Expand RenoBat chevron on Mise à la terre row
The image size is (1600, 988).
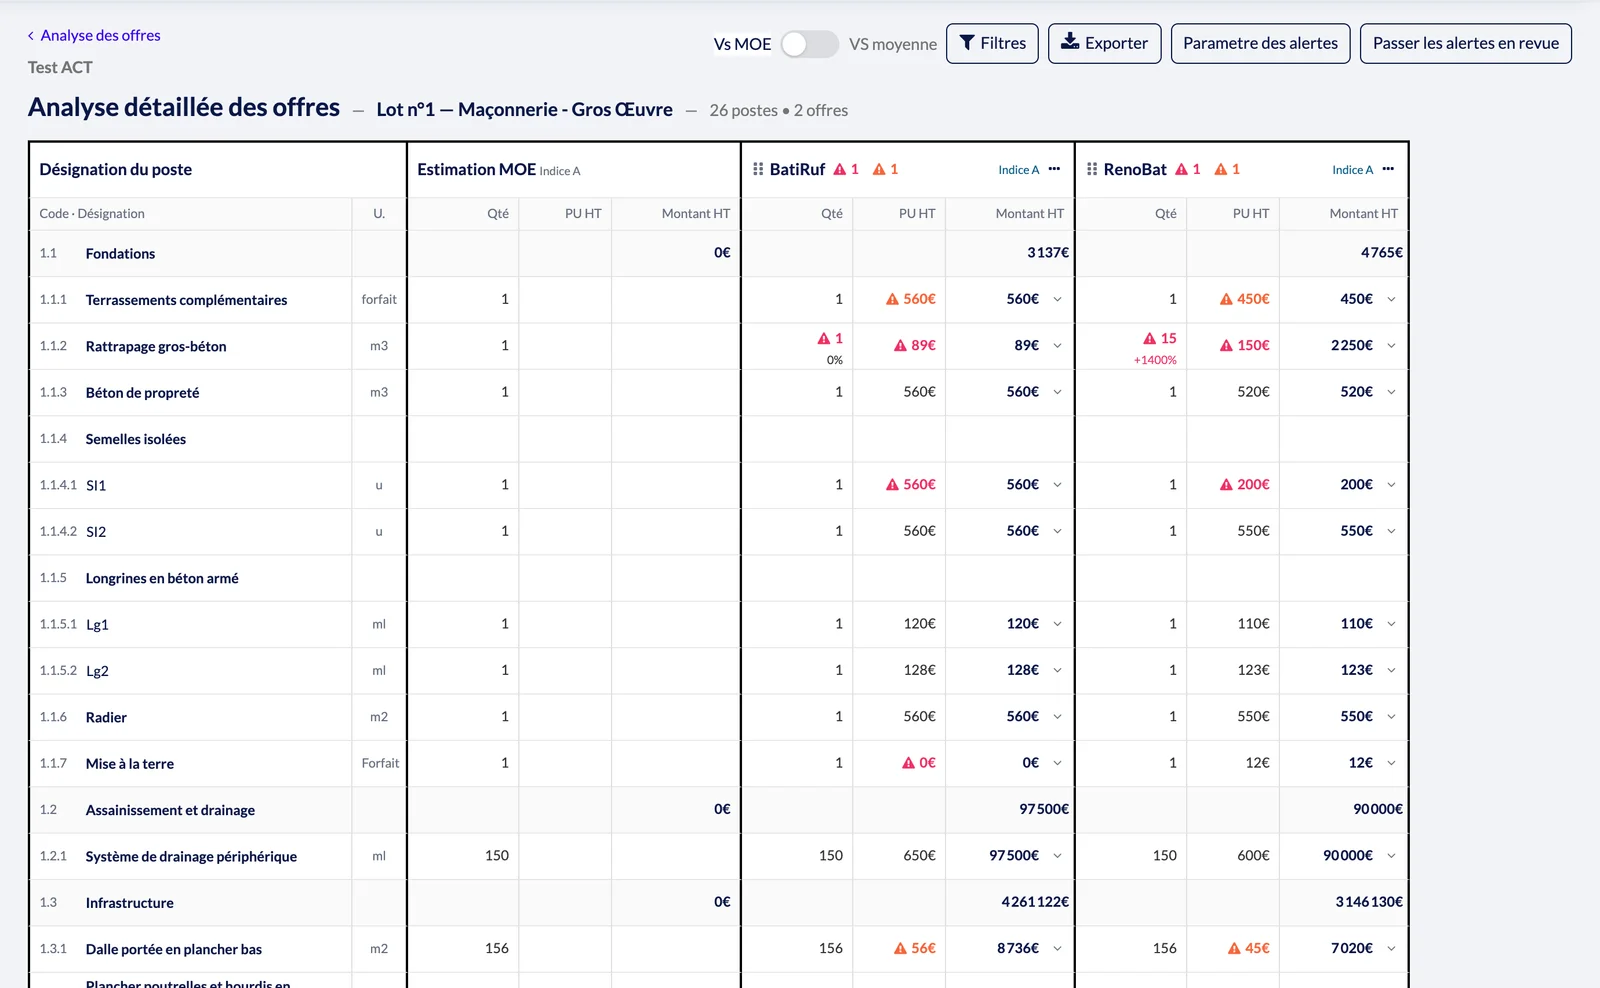click(x=1391, y=762)
